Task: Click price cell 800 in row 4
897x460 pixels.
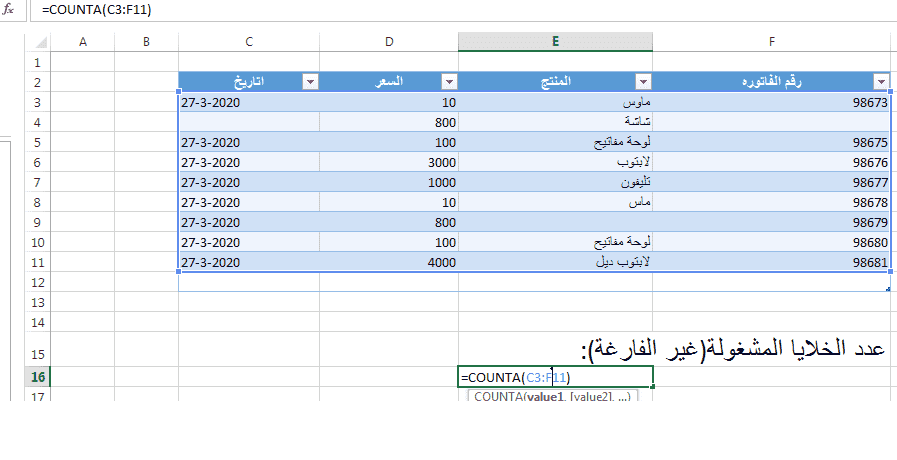Action: [389, 122]
